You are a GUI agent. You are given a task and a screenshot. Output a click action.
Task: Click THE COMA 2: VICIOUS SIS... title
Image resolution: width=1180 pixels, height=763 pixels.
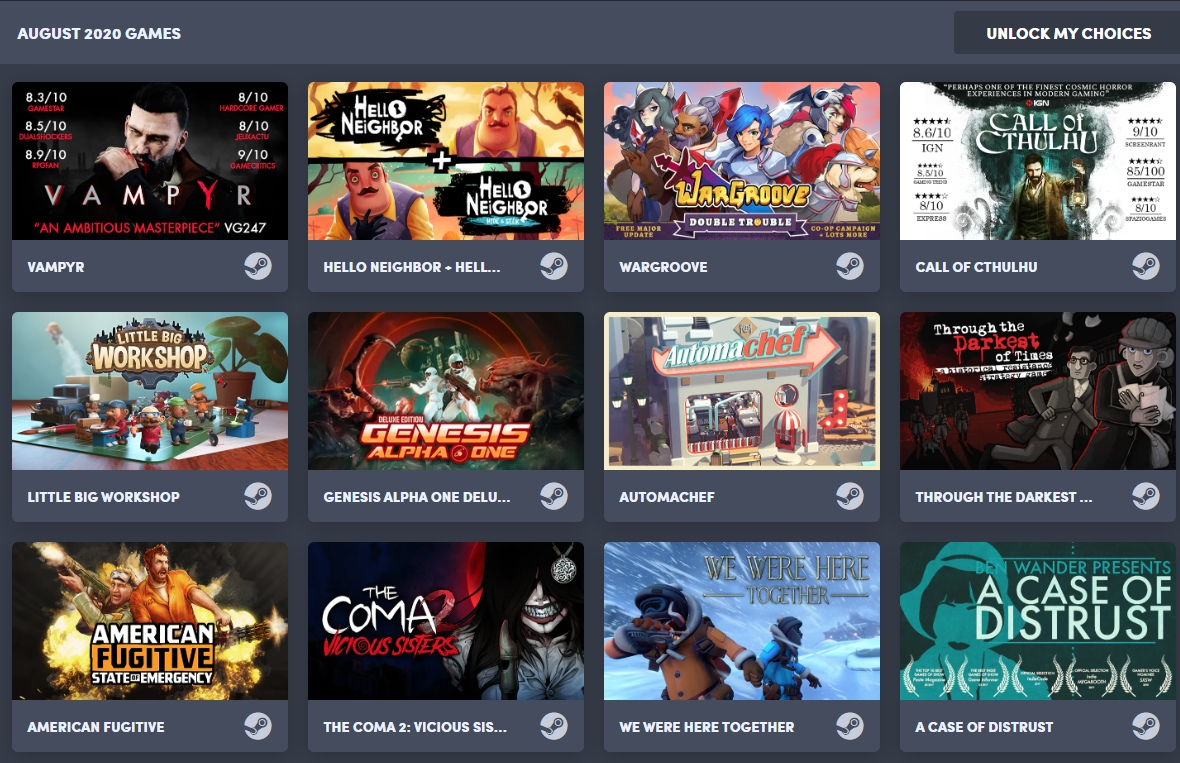[x=415, y=728]
